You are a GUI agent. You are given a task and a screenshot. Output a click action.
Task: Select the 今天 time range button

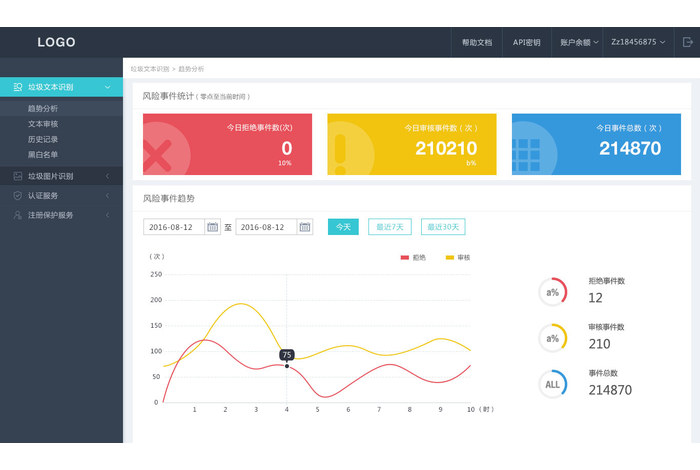coord(343,227)
